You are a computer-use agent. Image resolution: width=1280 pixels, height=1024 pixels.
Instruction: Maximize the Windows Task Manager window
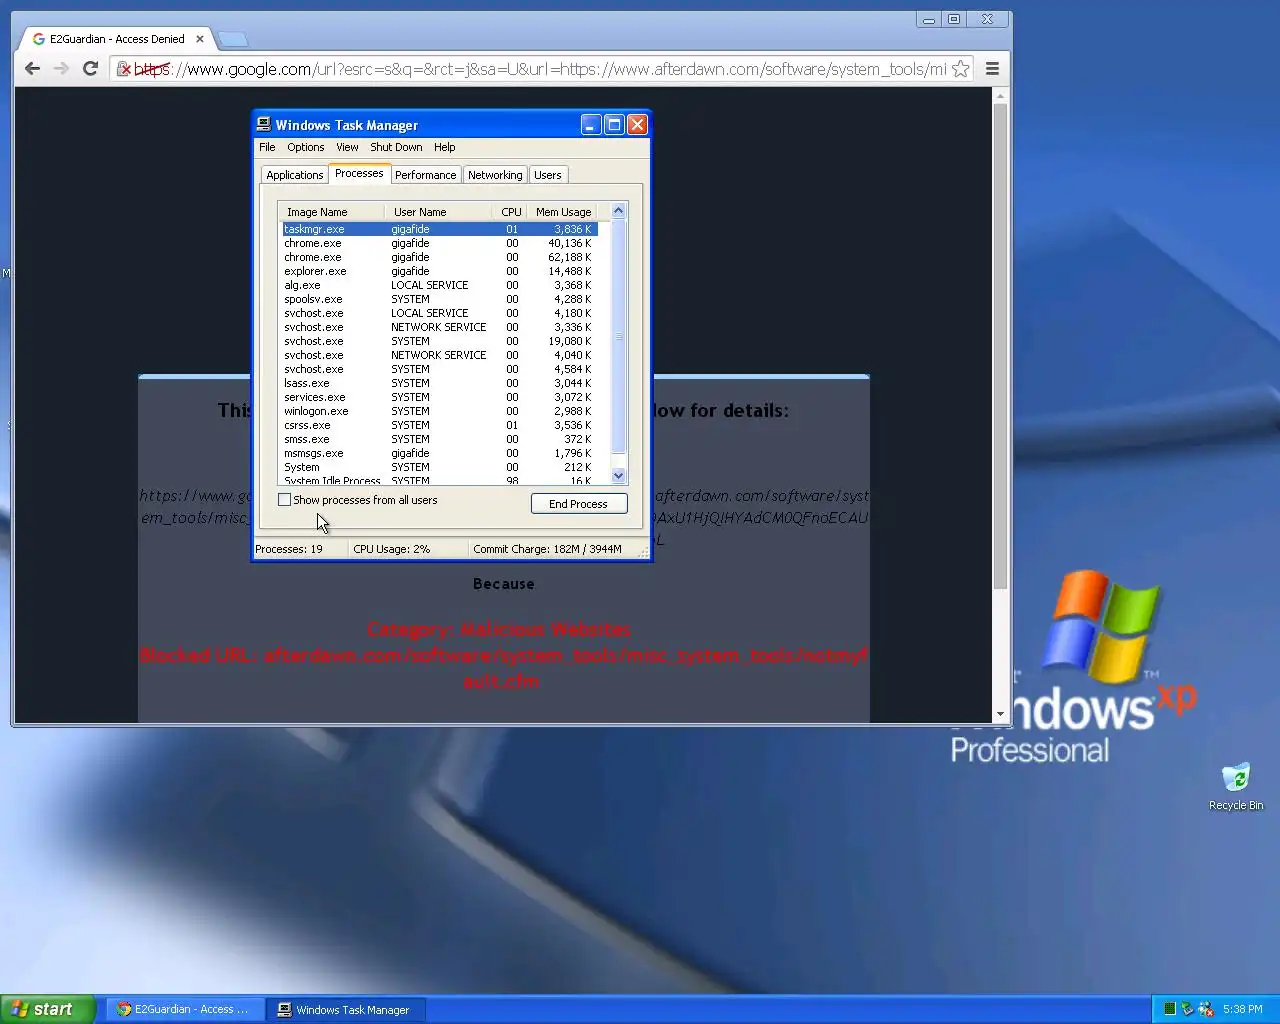point(614,125)
